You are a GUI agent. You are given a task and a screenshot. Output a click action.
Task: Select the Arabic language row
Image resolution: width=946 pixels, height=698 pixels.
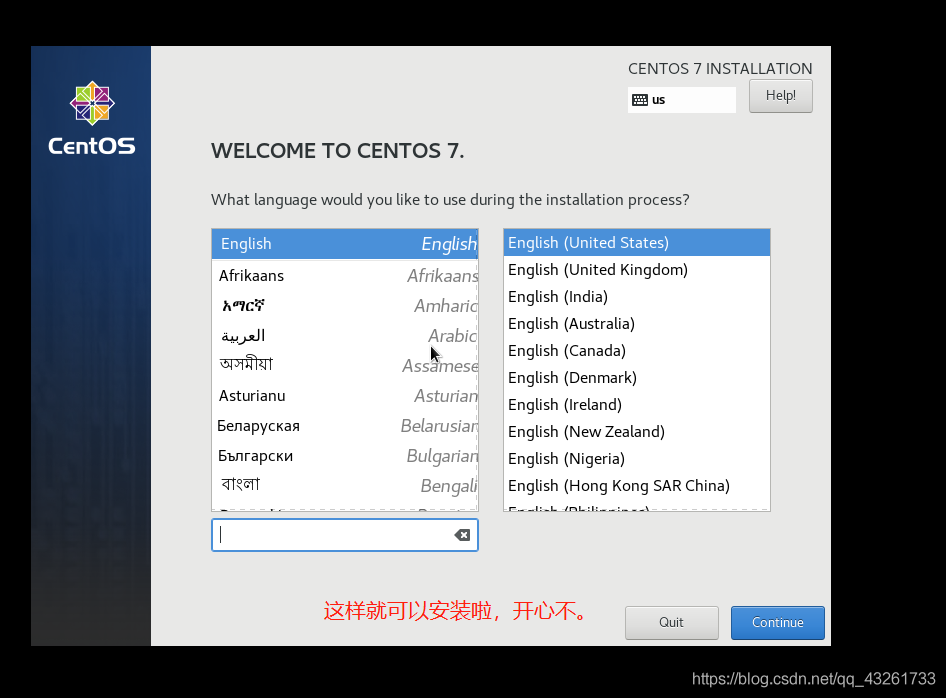[x=344, y=335]
